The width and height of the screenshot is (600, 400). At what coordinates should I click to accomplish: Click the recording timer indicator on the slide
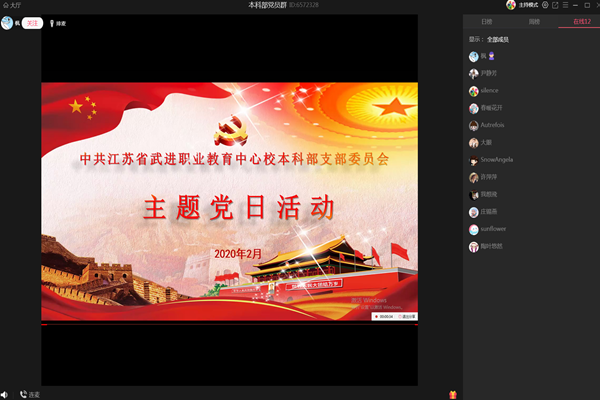pos(384,317)
